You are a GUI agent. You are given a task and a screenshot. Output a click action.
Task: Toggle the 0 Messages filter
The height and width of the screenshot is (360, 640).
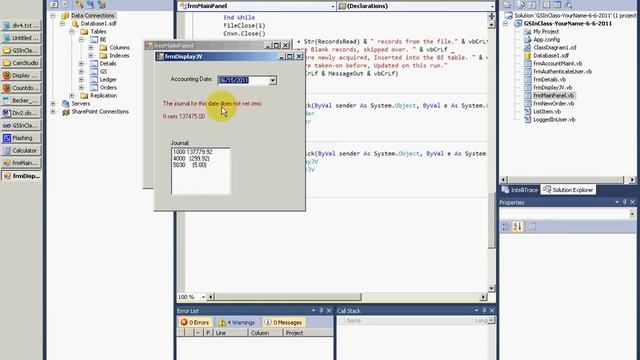coord(283,322)
